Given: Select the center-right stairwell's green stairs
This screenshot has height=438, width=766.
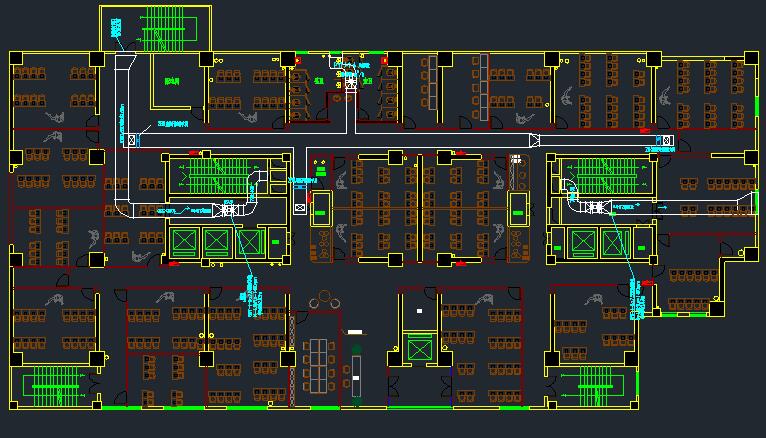Looking at the screenshot, I should [x=605, y=178].
